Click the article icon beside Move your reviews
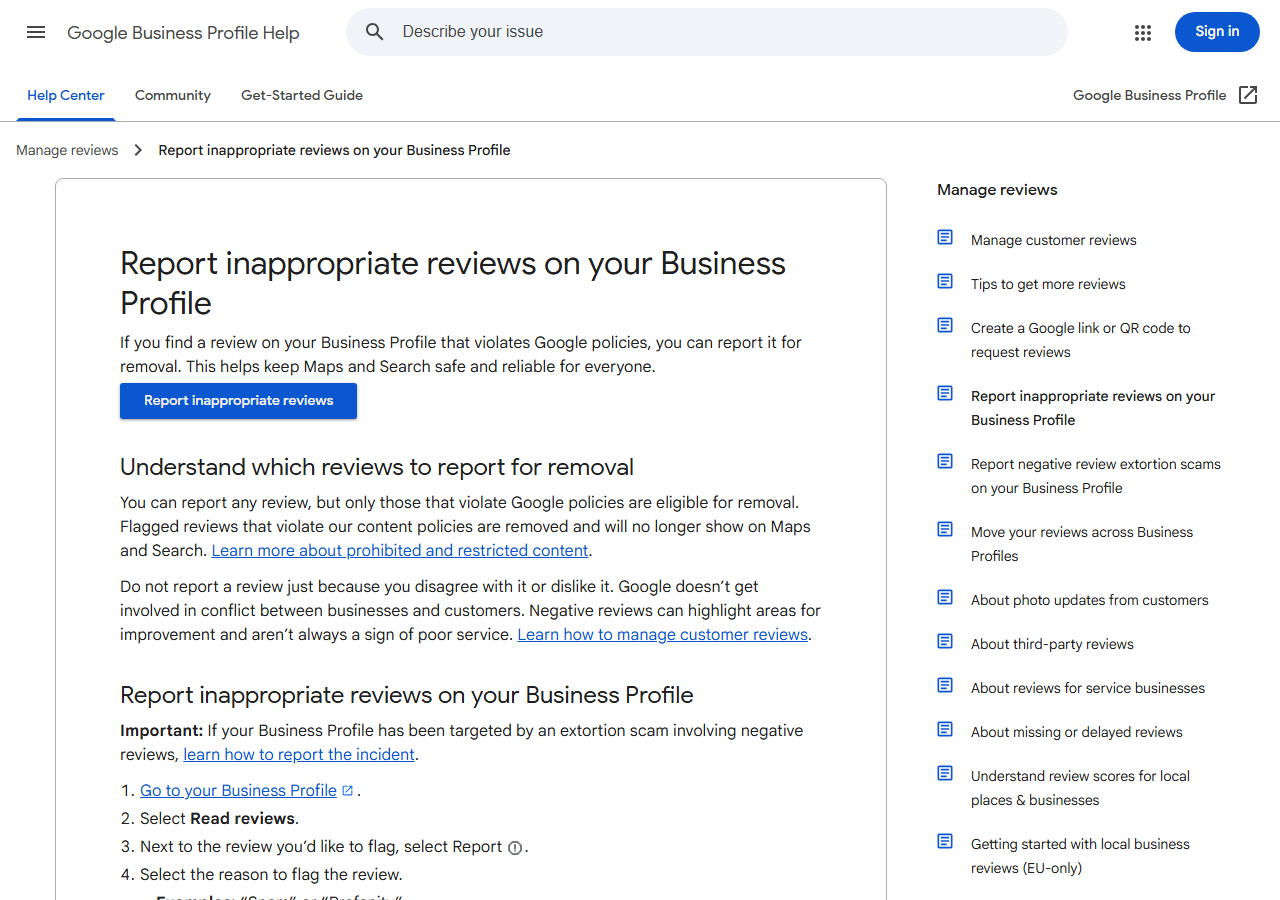Image resolution: width=1280 pixels, height=900 pixels. point(945,529)
